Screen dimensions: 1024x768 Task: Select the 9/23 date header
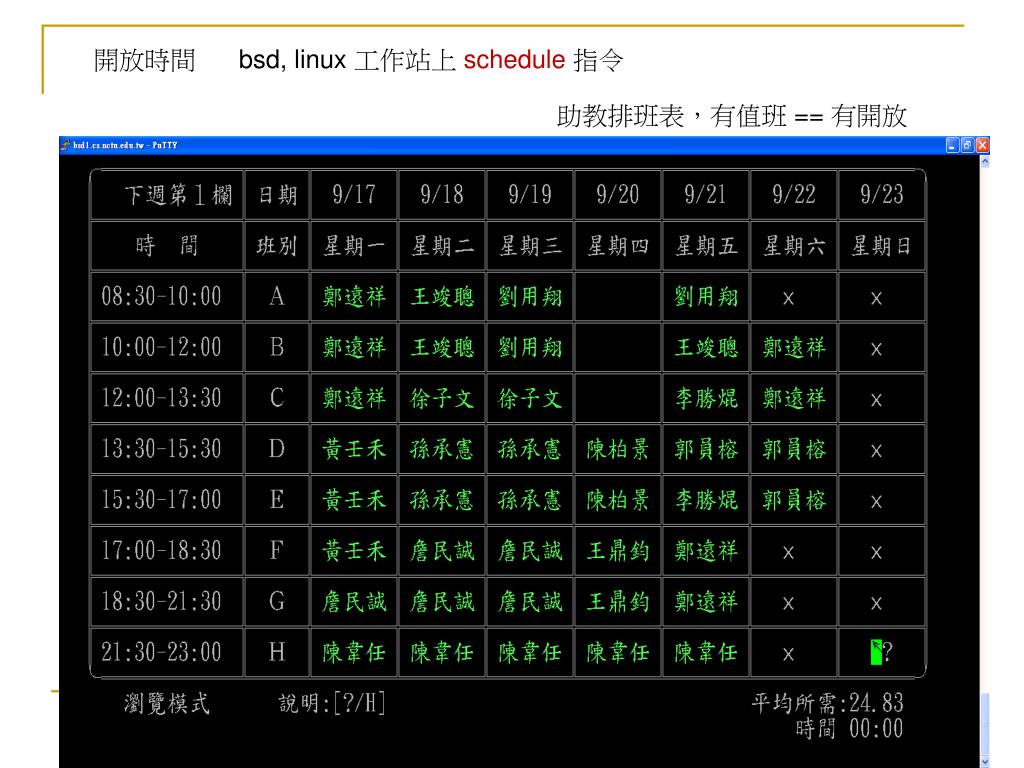pyautogui.click(x=882, y=195)
